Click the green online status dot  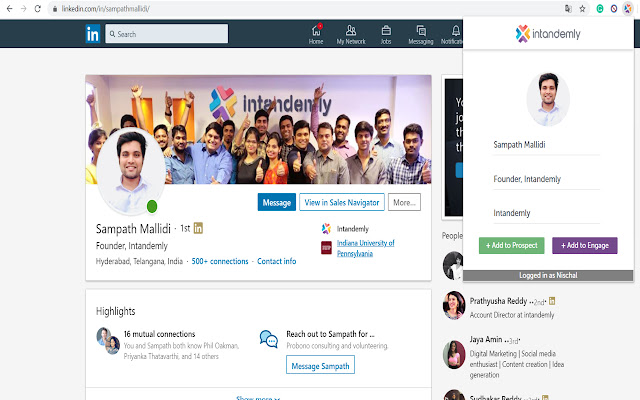(152, 207)
